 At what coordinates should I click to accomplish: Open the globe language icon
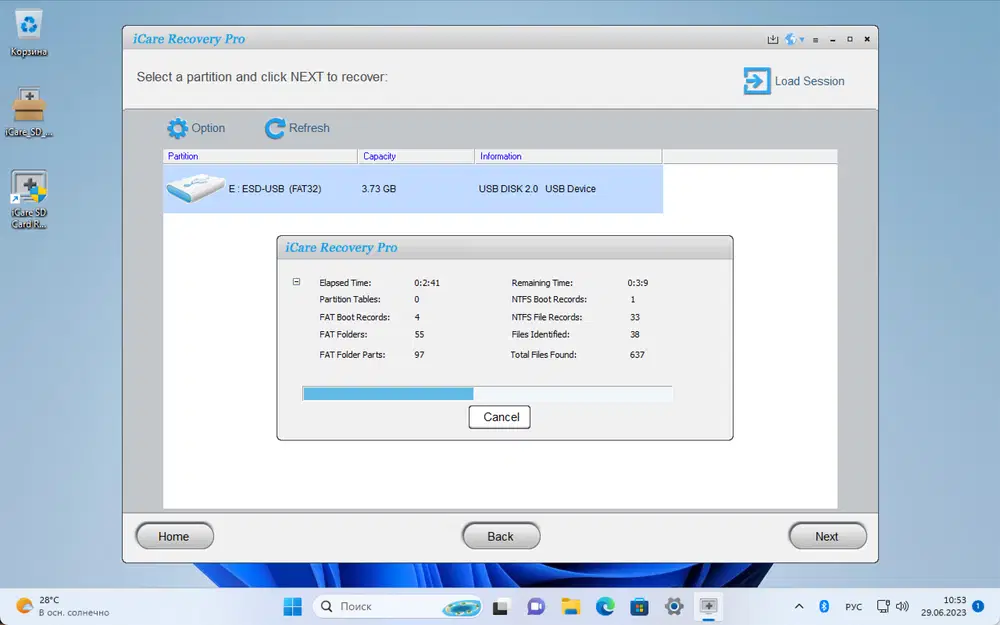point(791,39)
